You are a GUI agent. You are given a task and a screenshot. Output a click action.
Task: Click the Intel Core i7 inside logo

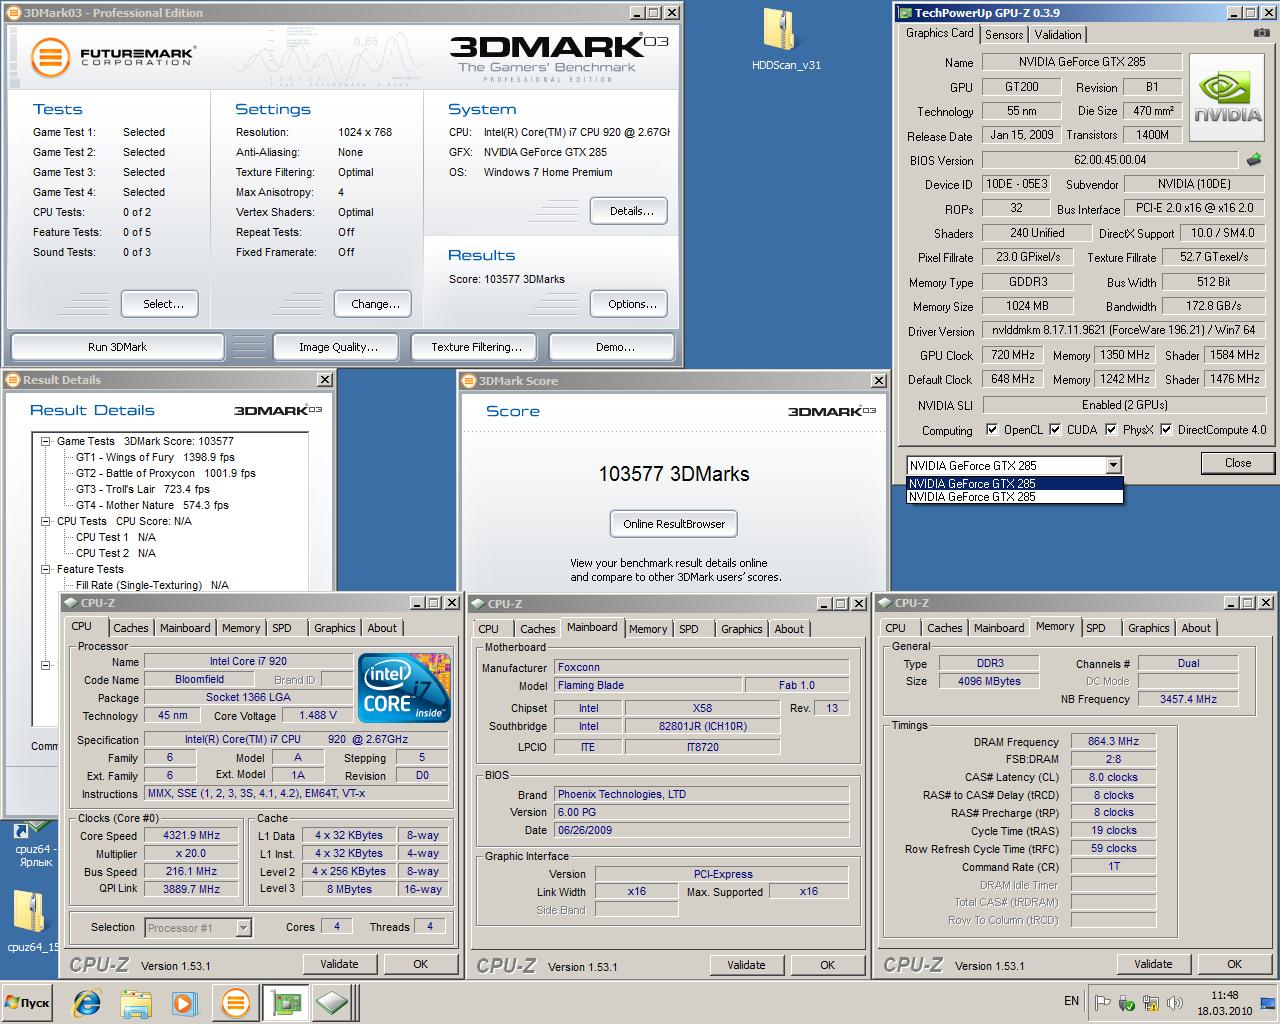[x=405, y=688]
